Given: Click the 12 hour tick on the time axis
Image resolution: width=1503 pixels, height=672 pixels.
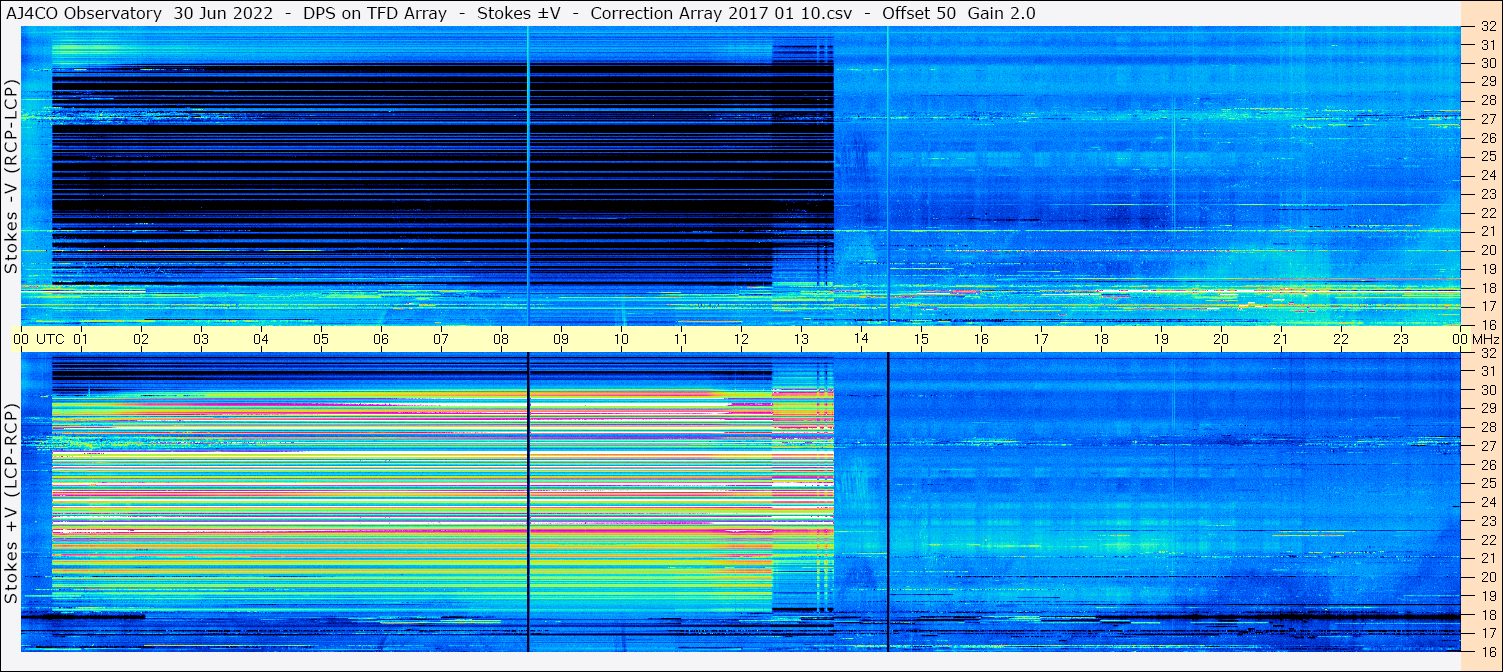Looking at the screenshot, I should (x=741, y=339).
